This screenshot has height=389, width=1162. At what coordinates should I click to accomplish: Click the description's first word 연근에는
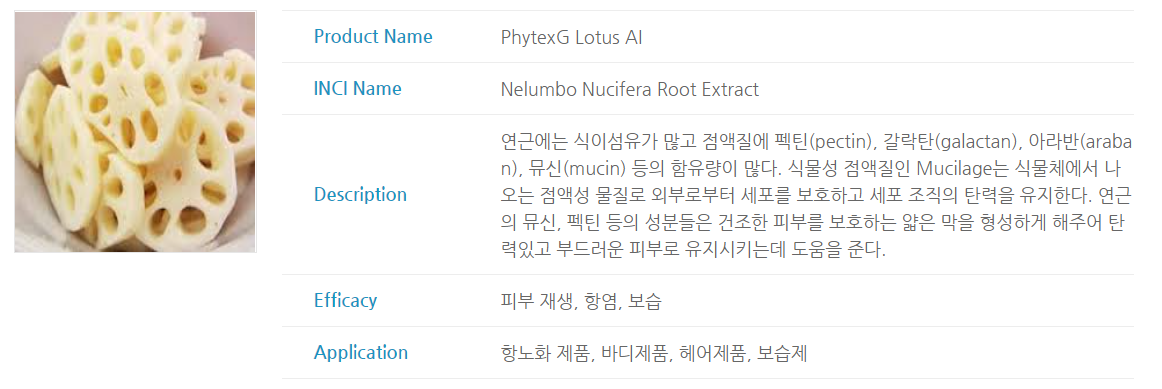[x=531, y=141]
